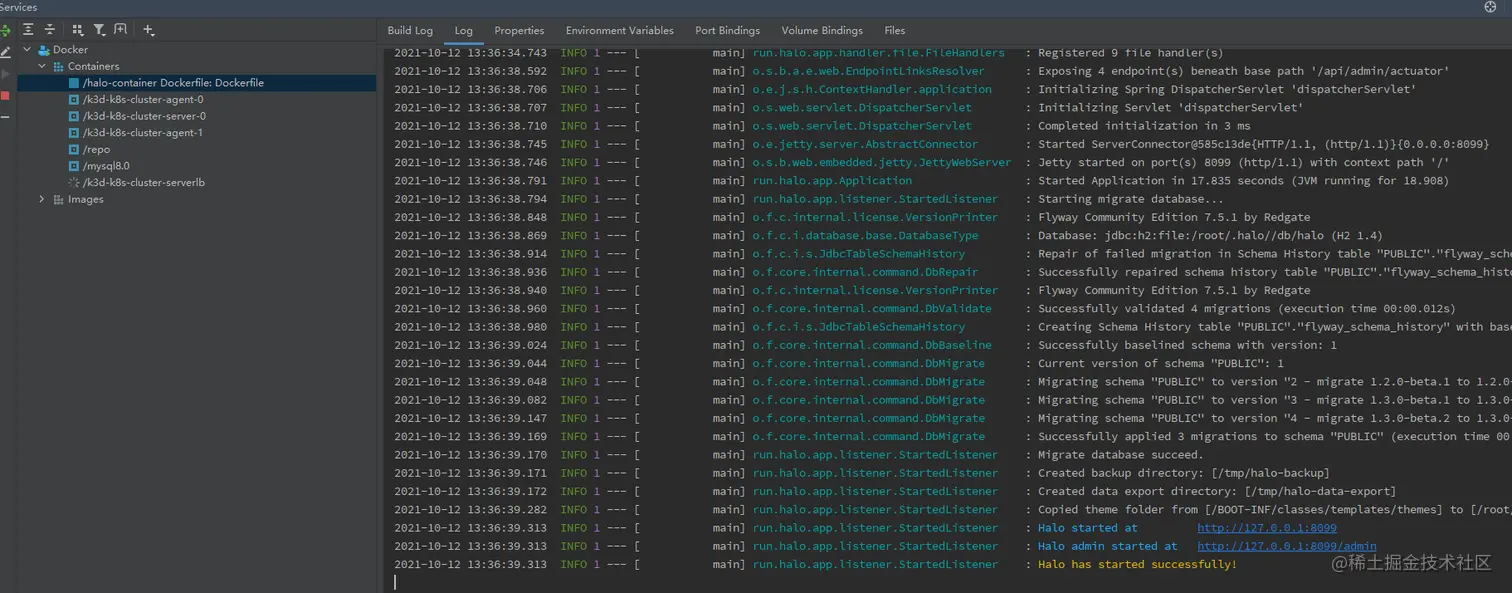Click 'o.f.c.i.database.base.DatabaseType' logger name
Screen dimensions: 1512x593
(865, 236)
